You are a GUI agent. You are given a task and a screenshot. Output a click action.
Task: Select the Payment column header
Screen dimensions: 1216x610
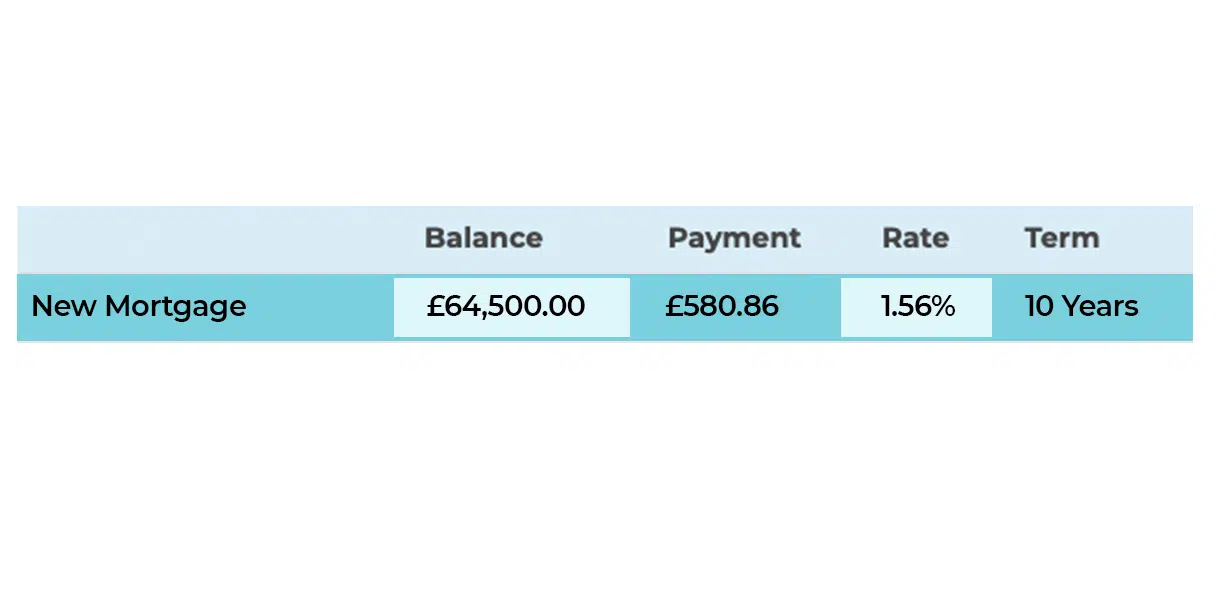[734, 238]
